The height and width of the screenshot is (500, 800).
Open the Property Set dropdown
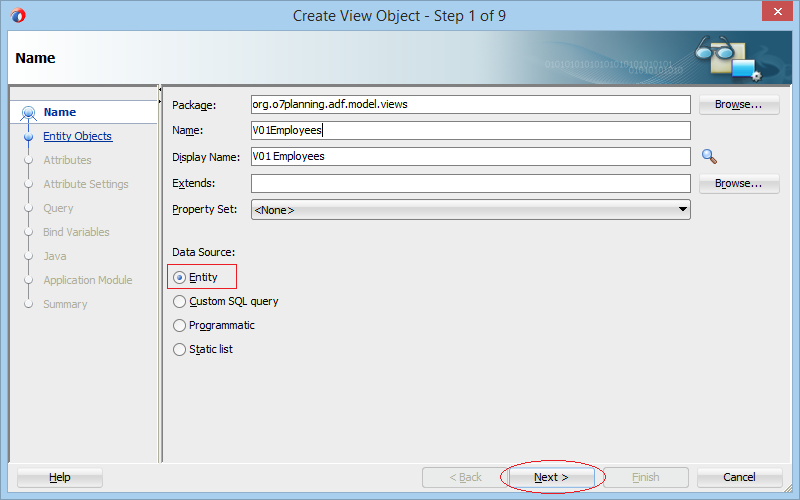click(470, 210)
